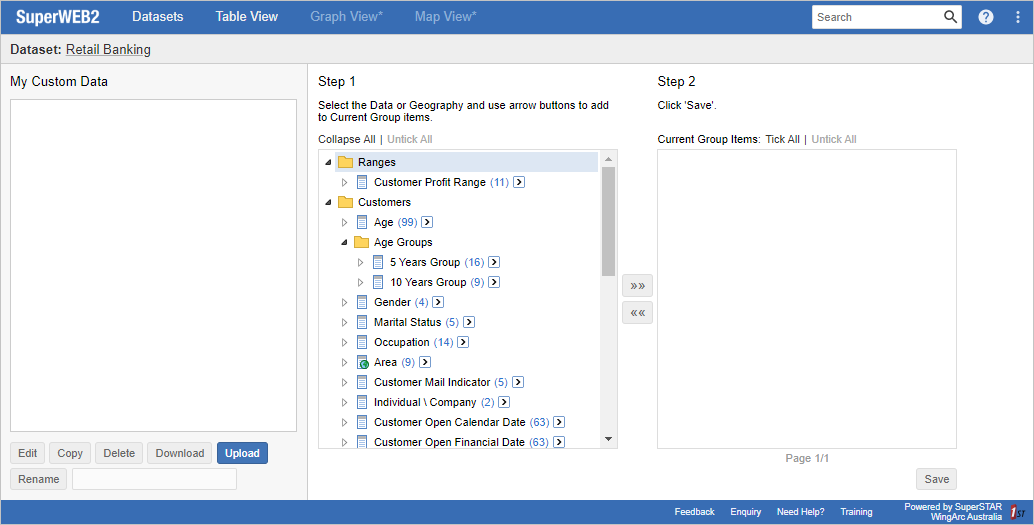Click the rename text input field
The height and width of the screenshot is (525, 1034).
154,479
